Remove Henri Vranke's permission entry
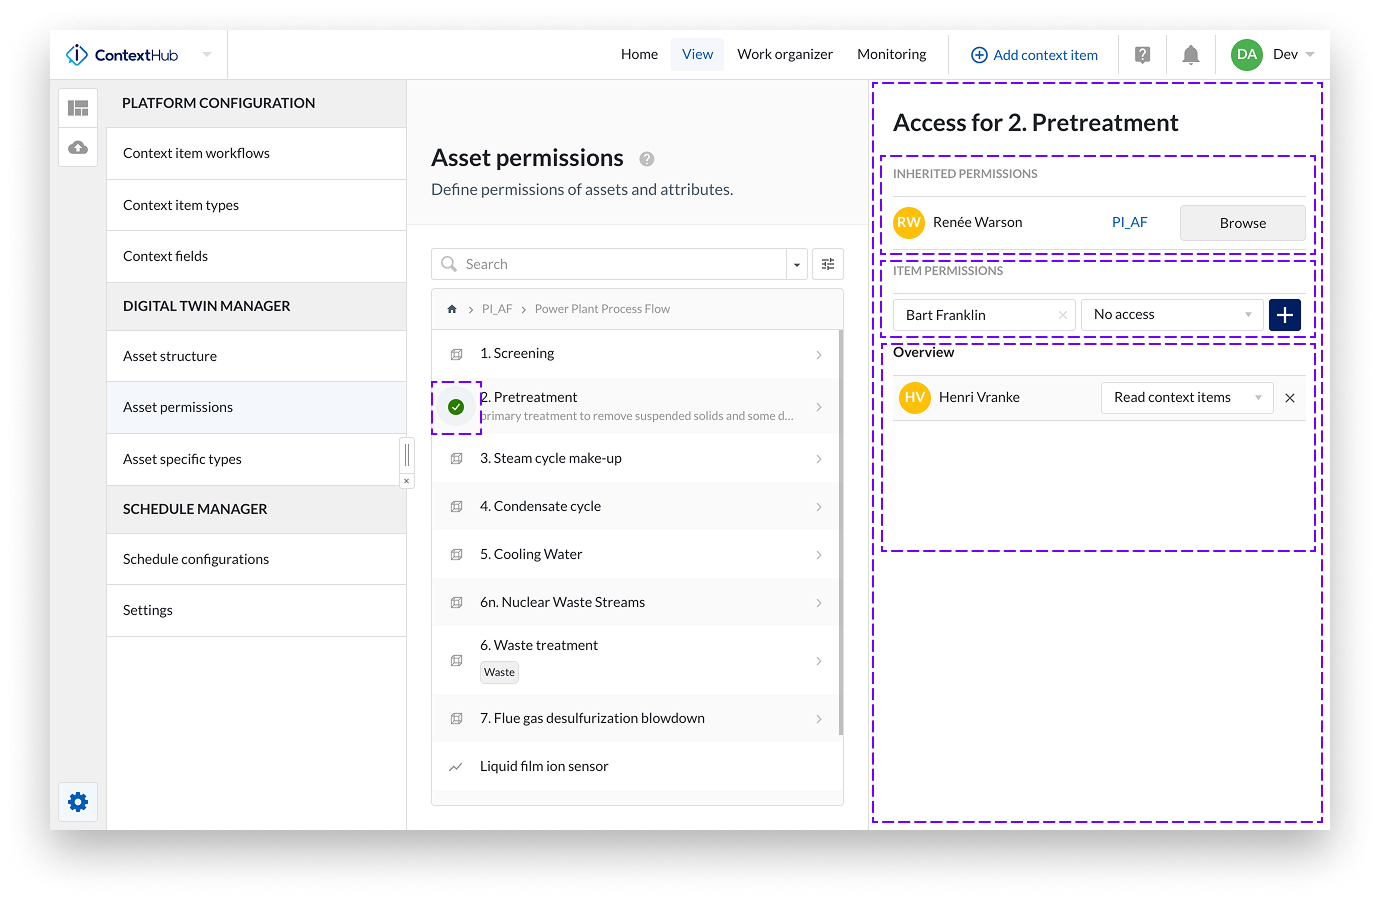Viewport: 1380px width, 900px height. point(1290,398)
